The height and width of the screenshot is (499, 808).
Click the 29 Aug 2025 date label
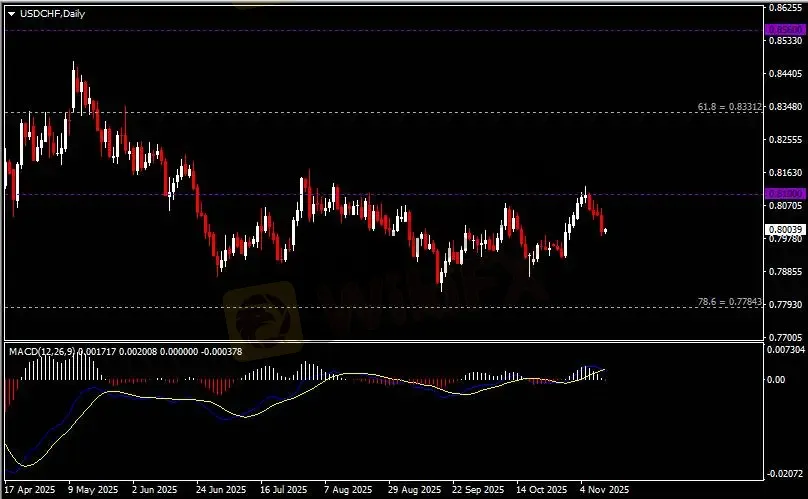click(414, 490)
